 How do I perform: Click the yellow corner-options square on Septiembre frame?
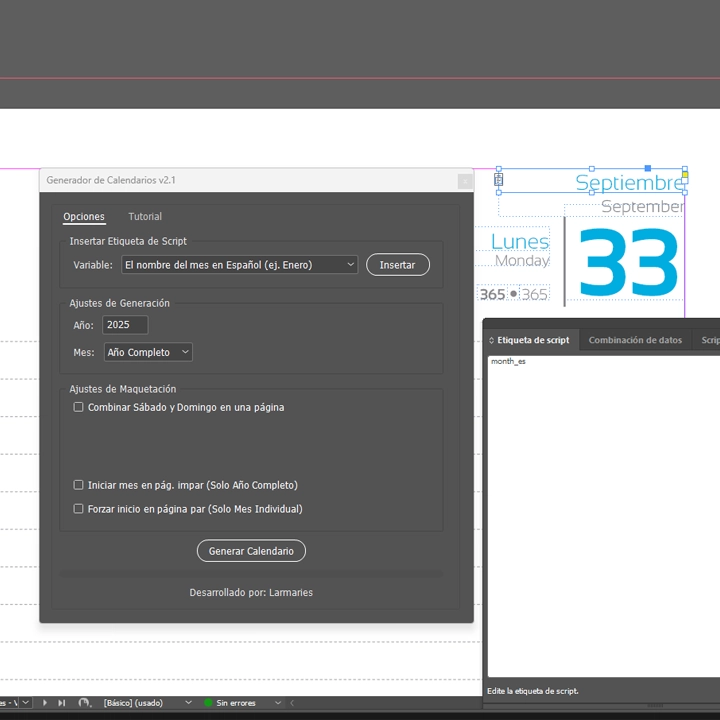[685, 175]
